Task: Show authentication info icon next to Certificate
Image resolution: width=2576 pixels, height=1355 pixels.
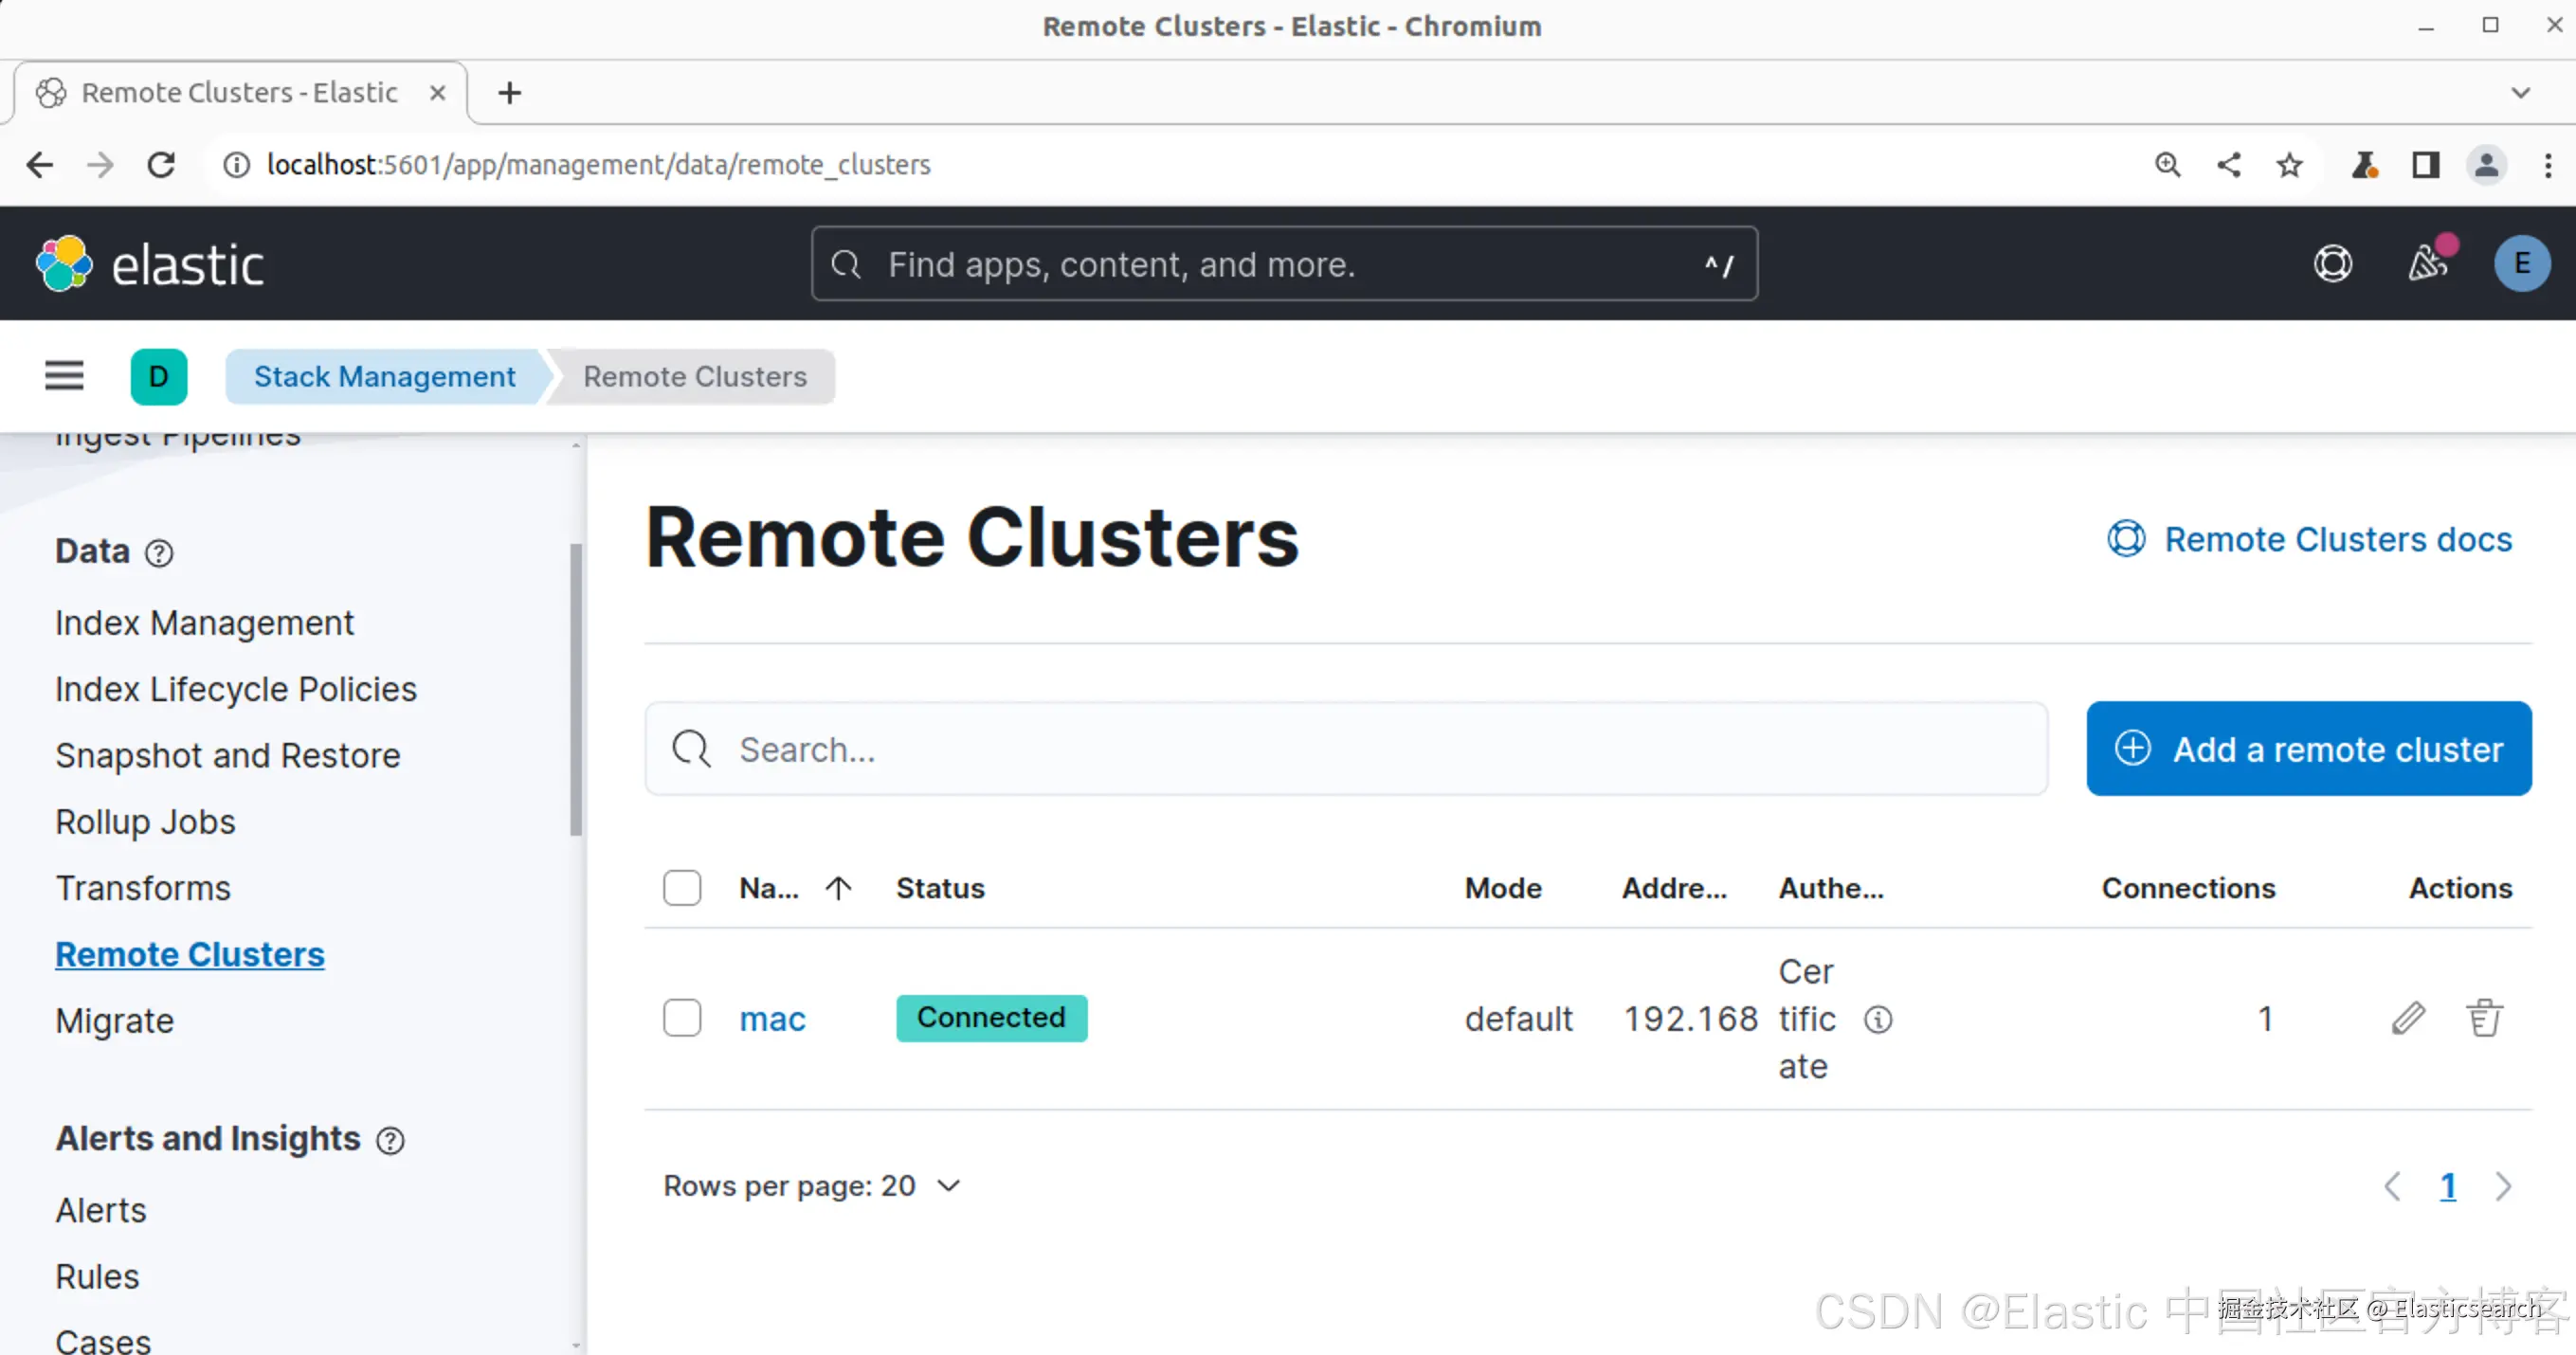Action: pos(1878,1019)
